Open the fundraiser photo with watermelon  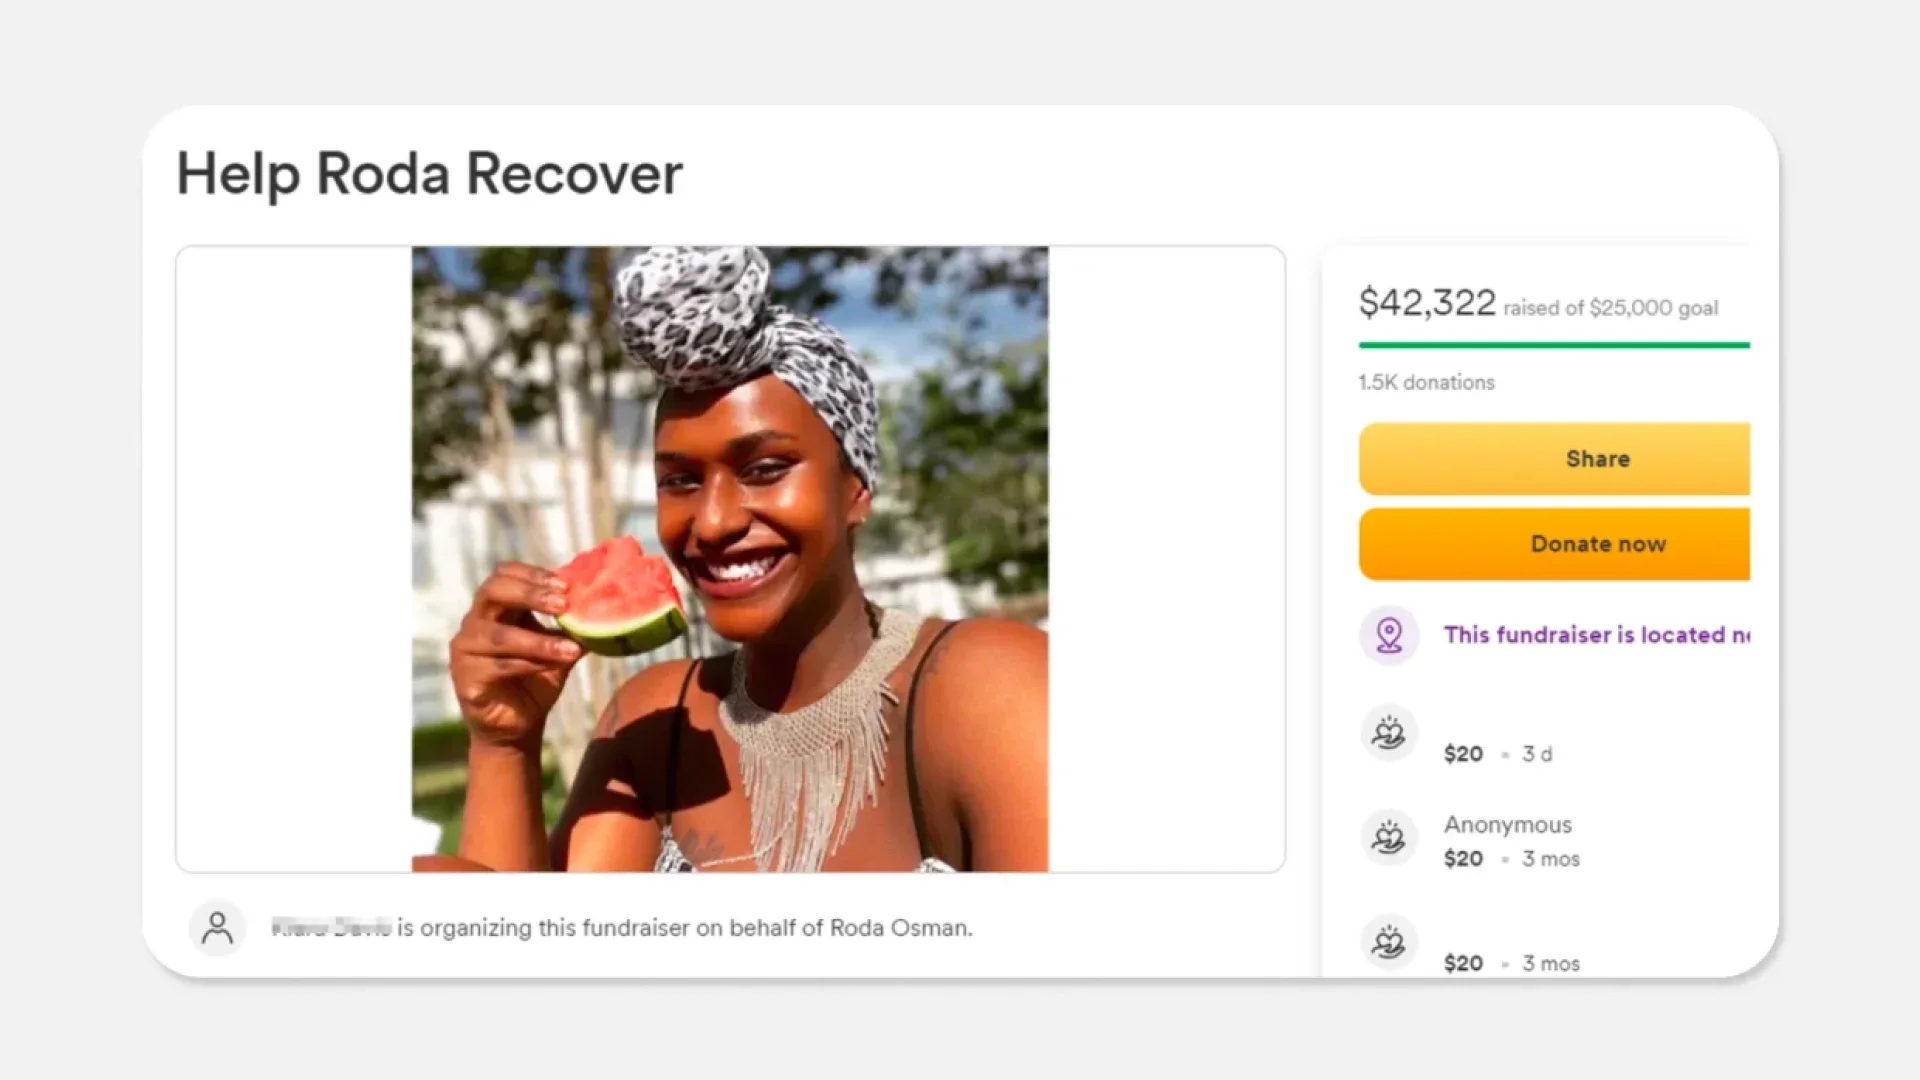pos(730,559)
